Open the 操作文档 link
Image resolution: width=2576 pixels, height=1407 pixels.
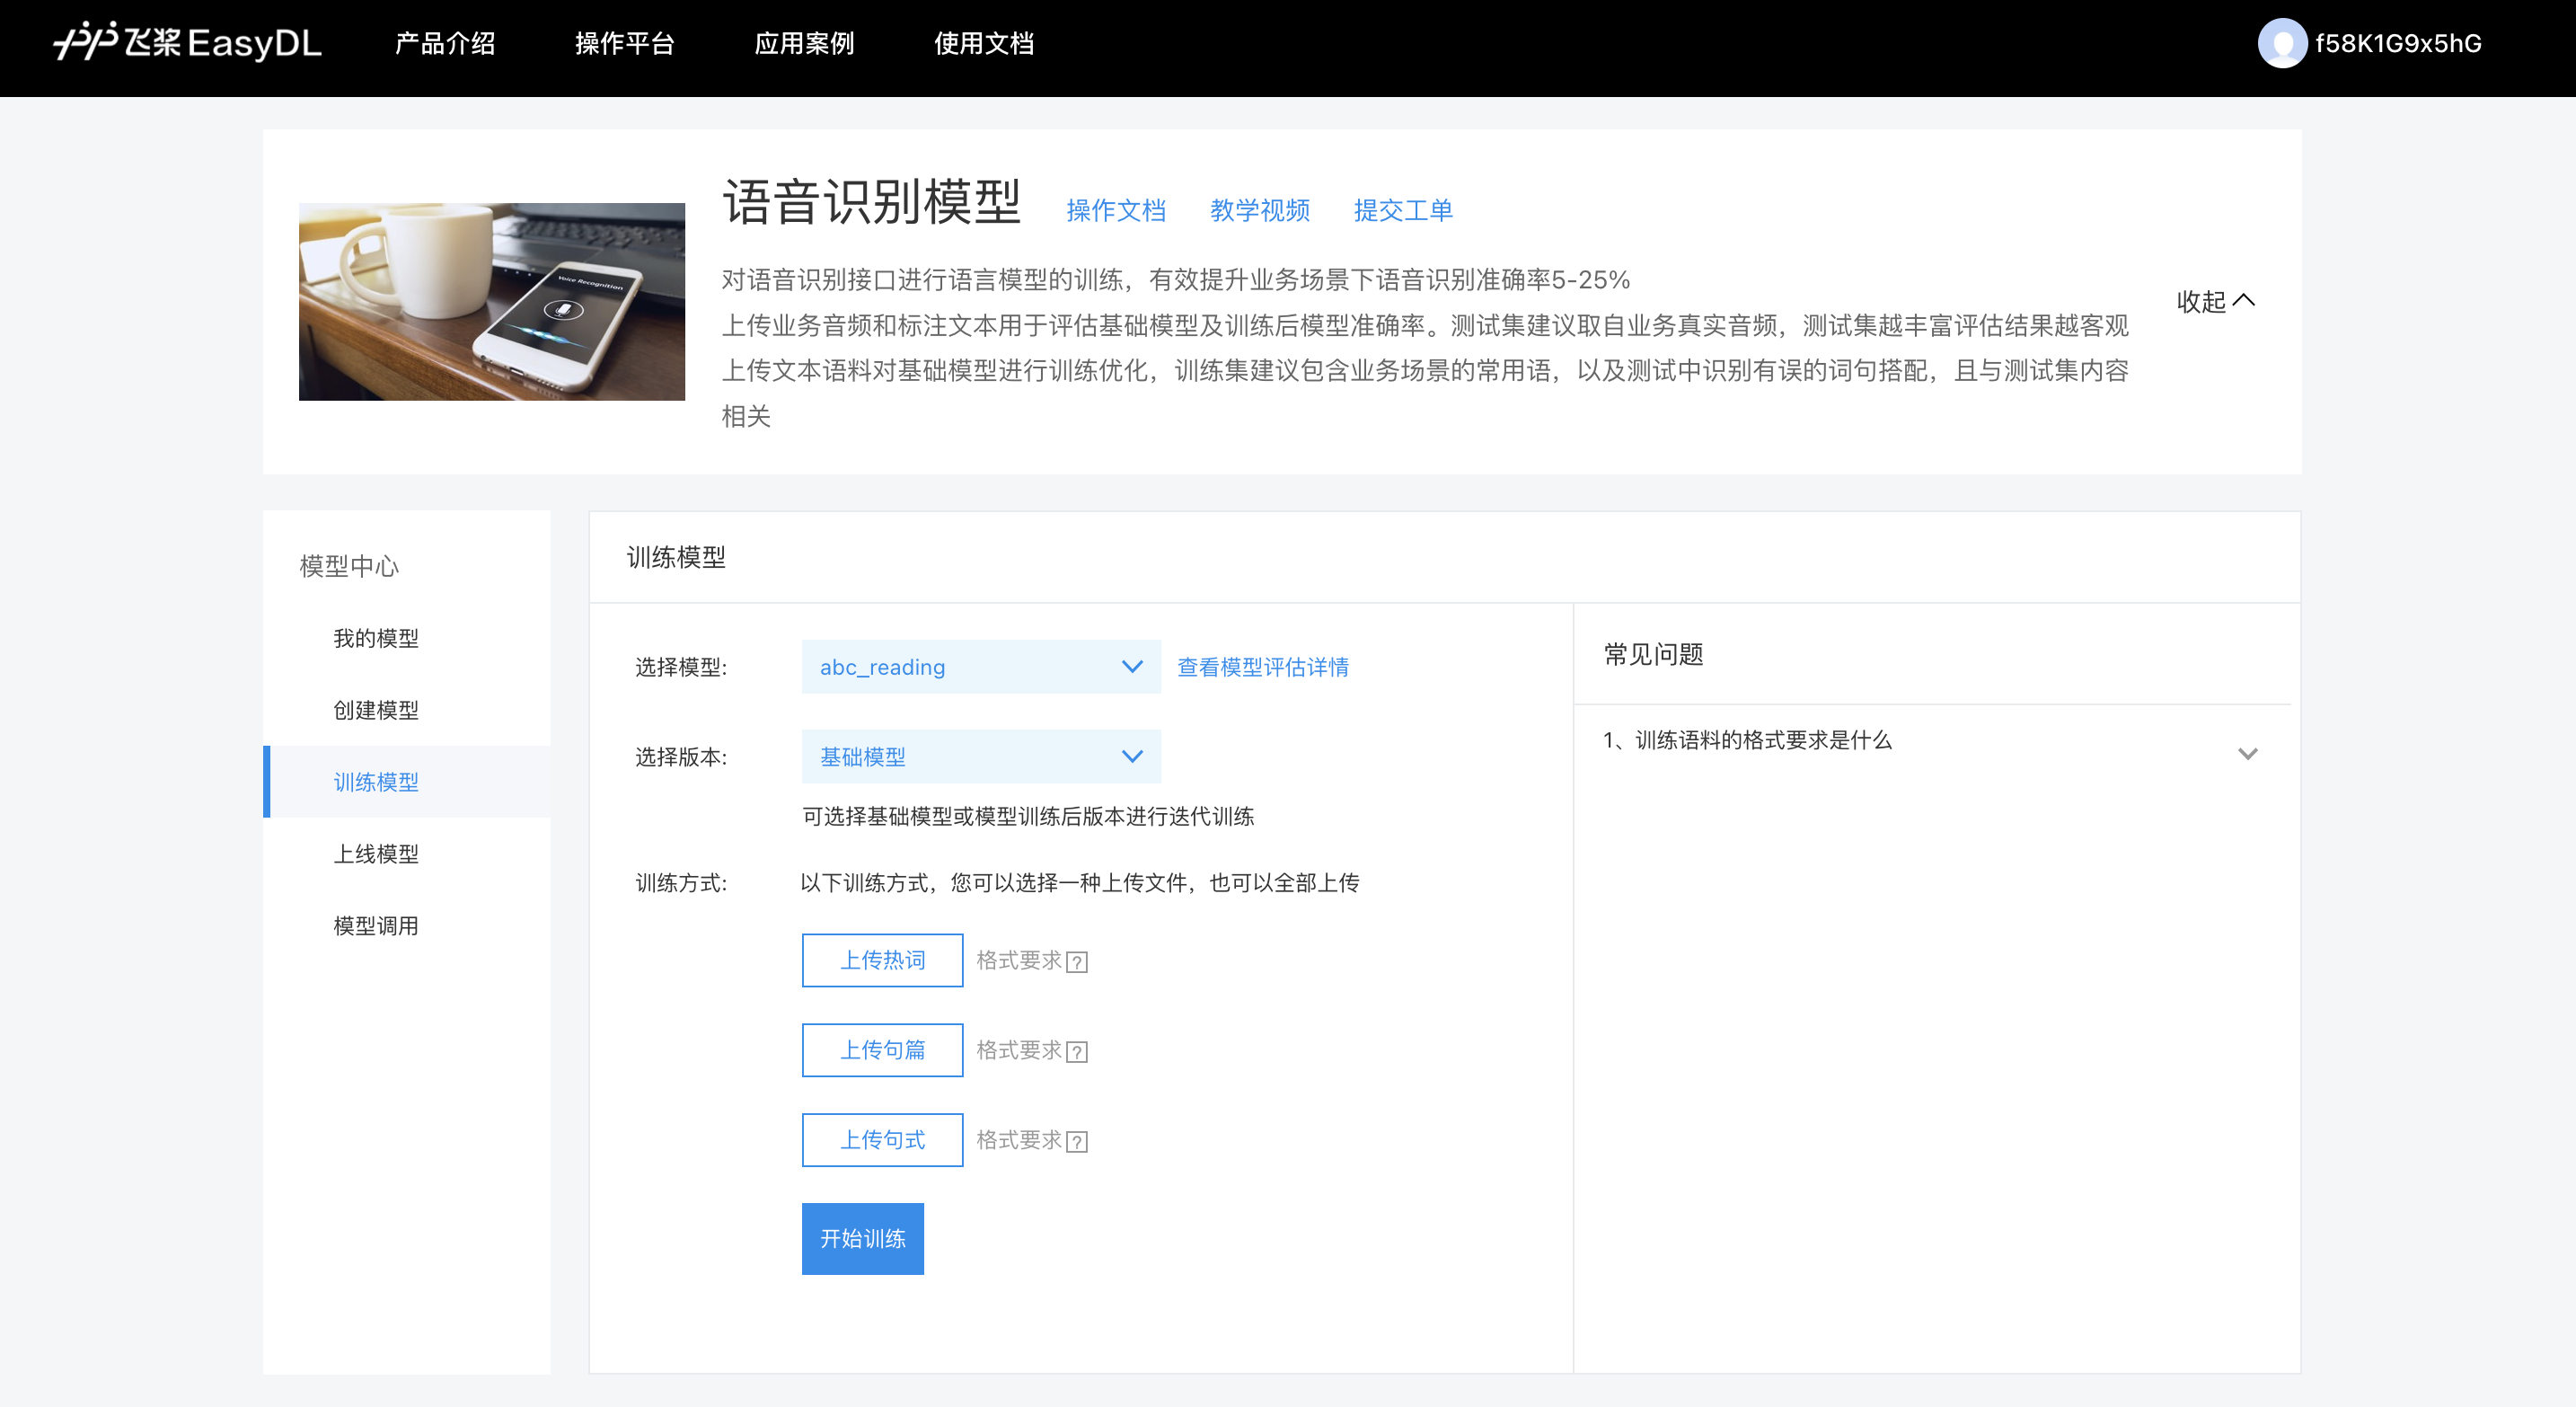point(1116,210)
